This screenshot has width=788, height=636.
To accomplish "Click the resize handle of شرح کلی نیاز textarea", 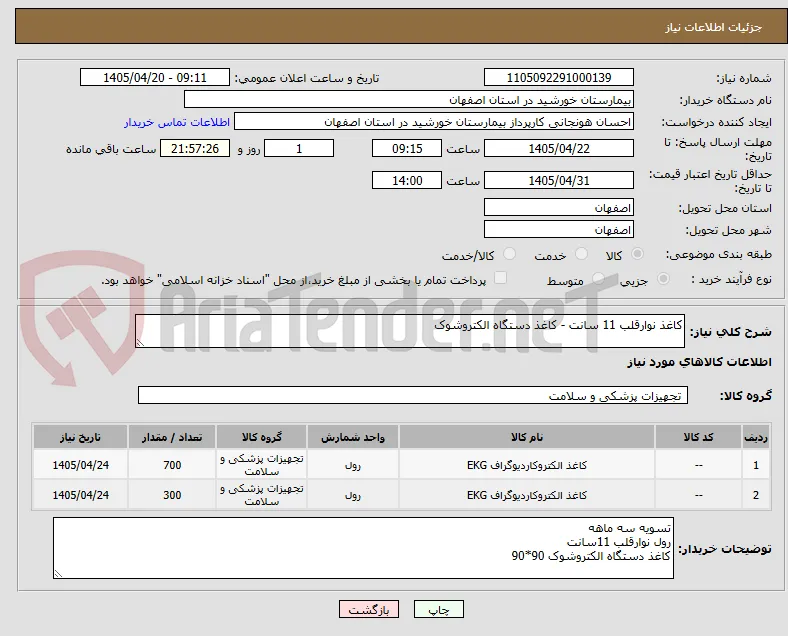I will pos(140,343).
